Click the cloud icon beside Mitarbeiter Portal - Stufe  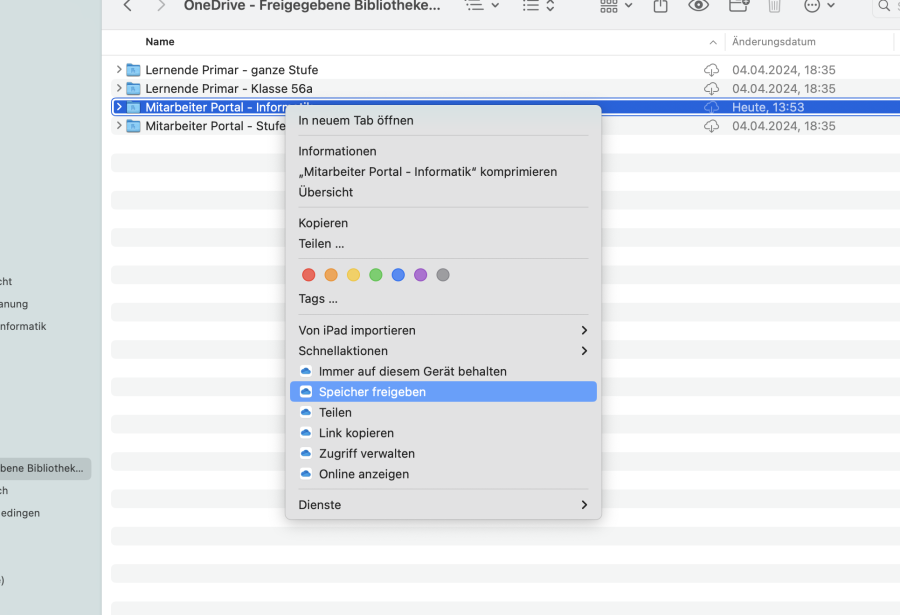(x=711, y=125)
